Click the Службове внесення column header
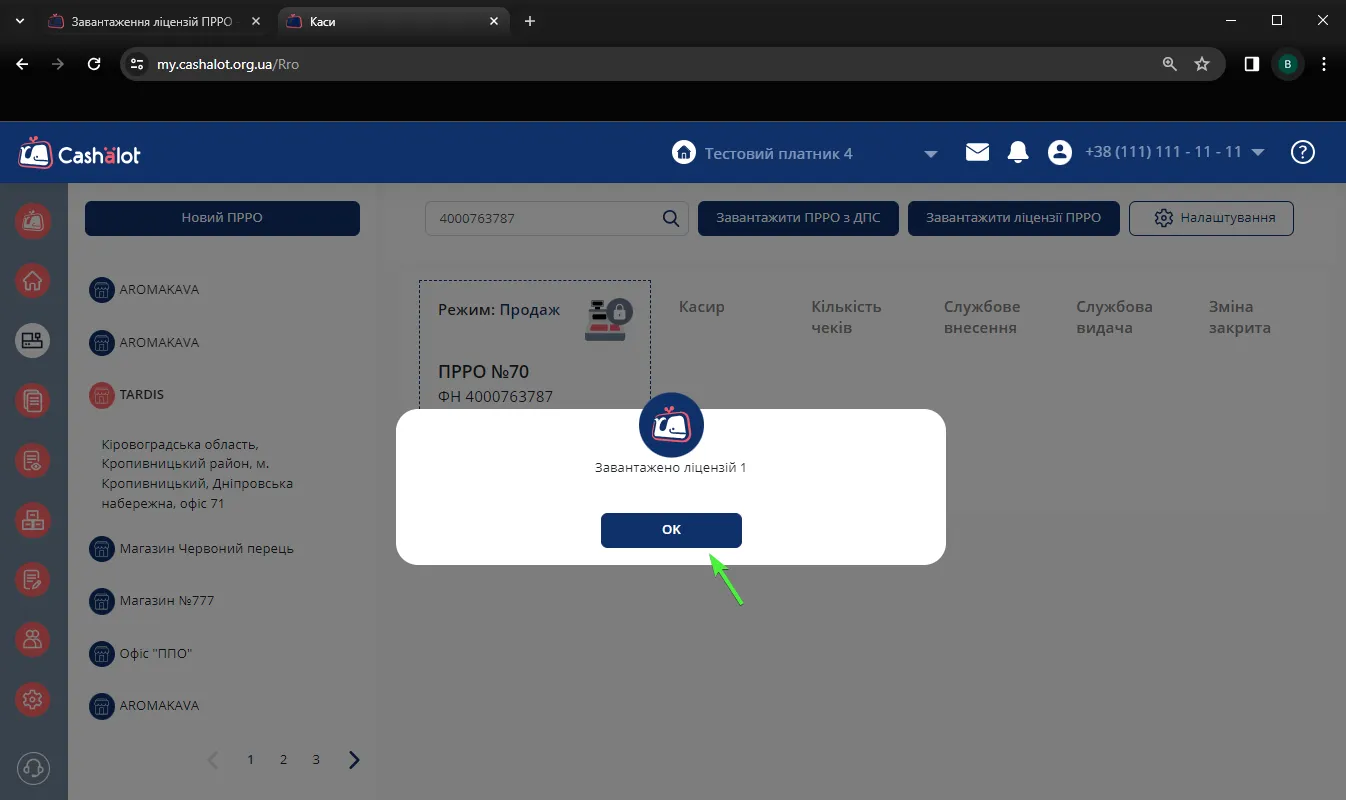Viewport: 1346px width, 800px height. (982, 317)
